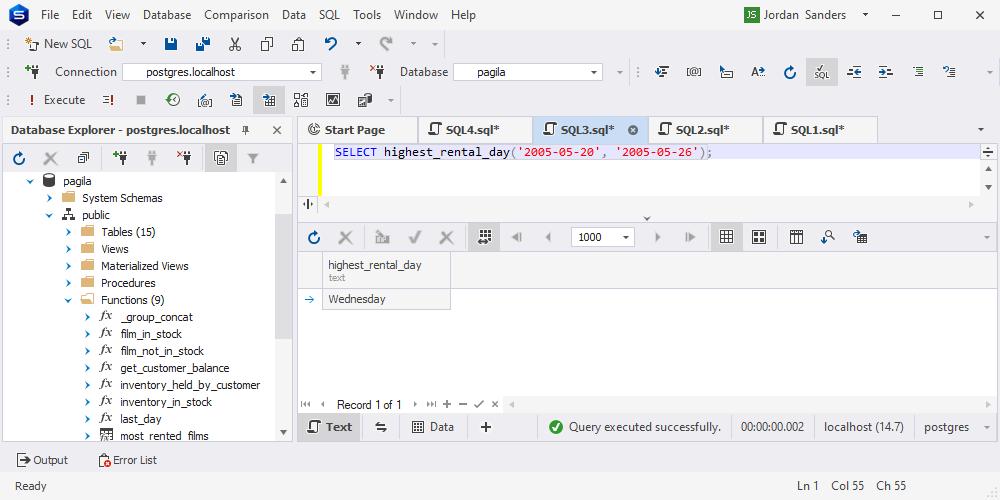This screenshot has width=1000, height=500.
Task: Click the Query Builder diagram icon
Action: tap(301, 100)
